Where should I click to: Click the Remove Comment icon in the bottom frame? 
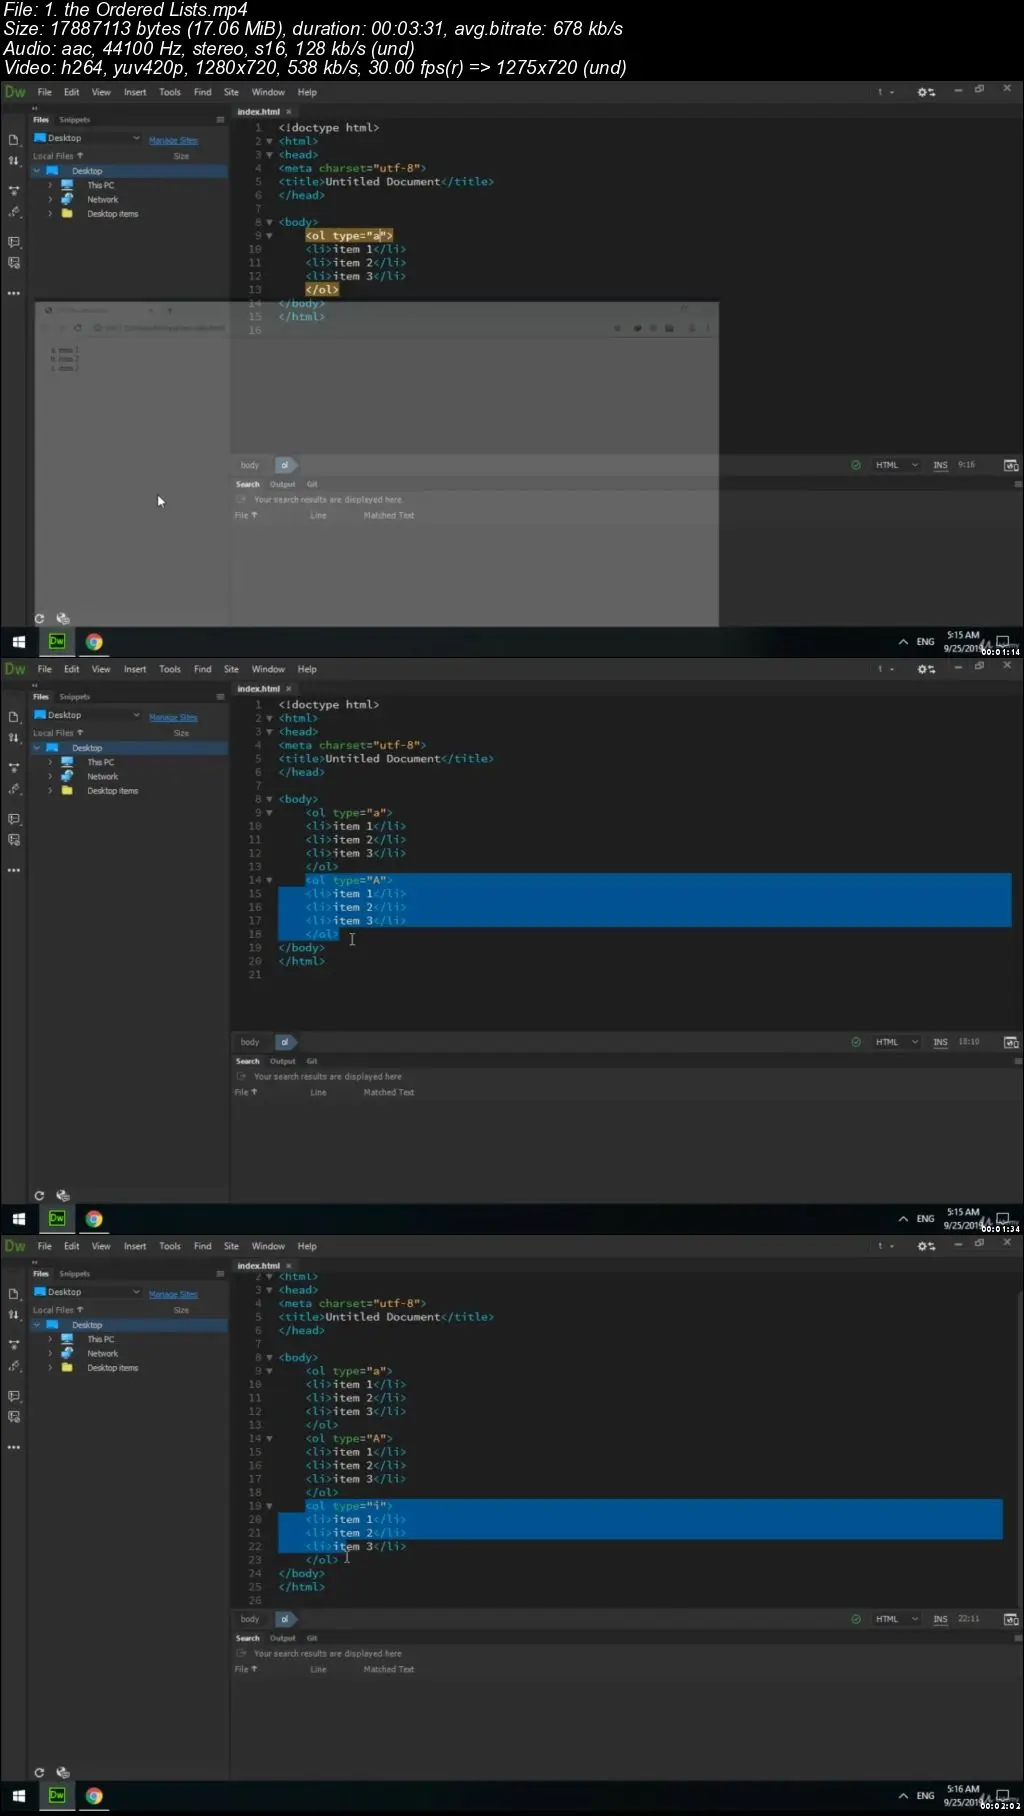click(x=14, y=1417)
